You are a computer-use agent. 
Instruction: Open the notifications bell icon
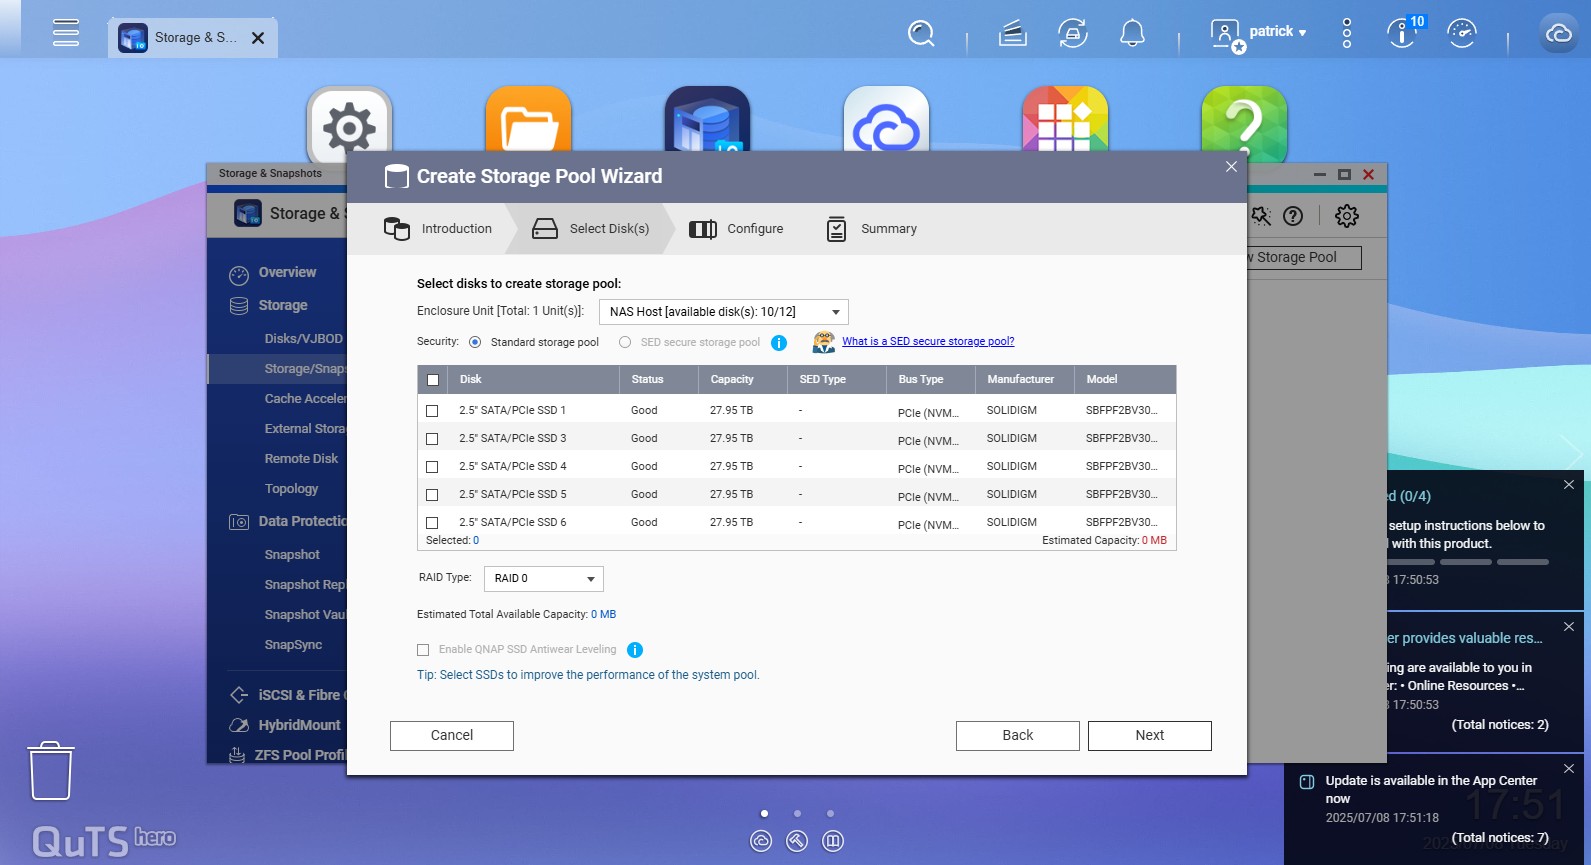pyautogui.click(x=1132, y=34)
